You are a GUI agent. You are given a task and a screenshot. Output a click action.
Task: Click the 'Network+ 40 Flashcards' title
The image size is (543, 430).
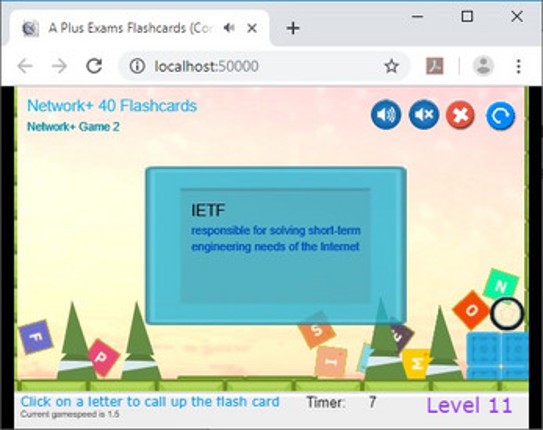point(112,106)
